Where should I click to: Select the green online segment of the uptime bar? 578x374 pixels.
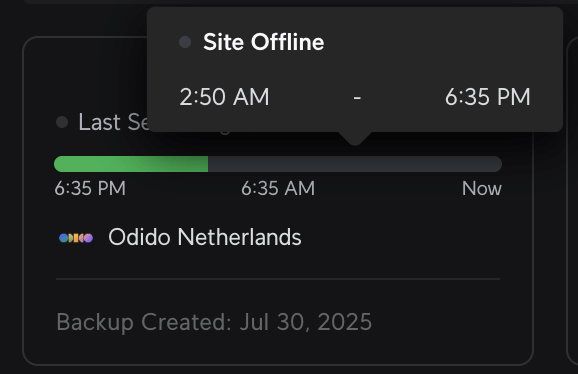pos(131,164)
